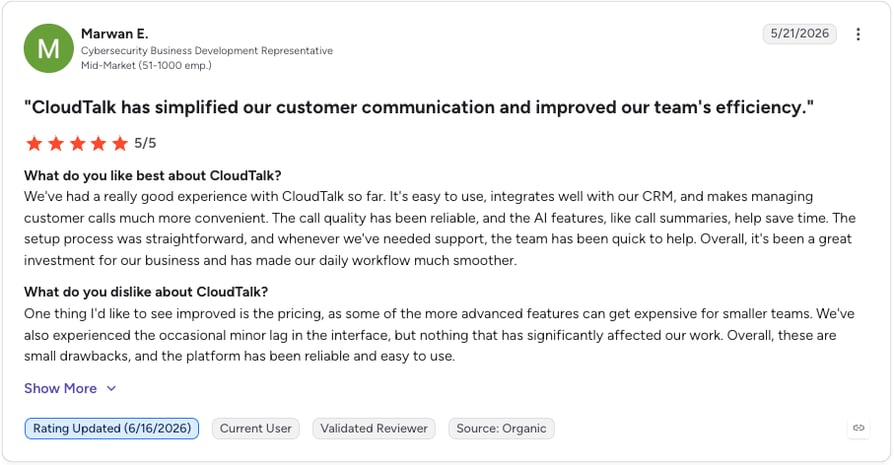Select the Rating Updated (6/16/2026) badge
894x465 pixels.
tap(112, 429)
